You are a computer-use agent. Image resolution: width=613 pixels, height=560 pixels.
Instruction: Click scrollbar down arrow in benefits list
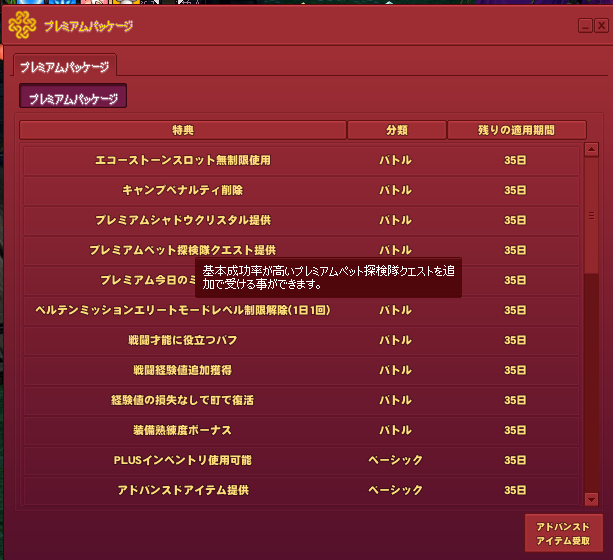591,499
